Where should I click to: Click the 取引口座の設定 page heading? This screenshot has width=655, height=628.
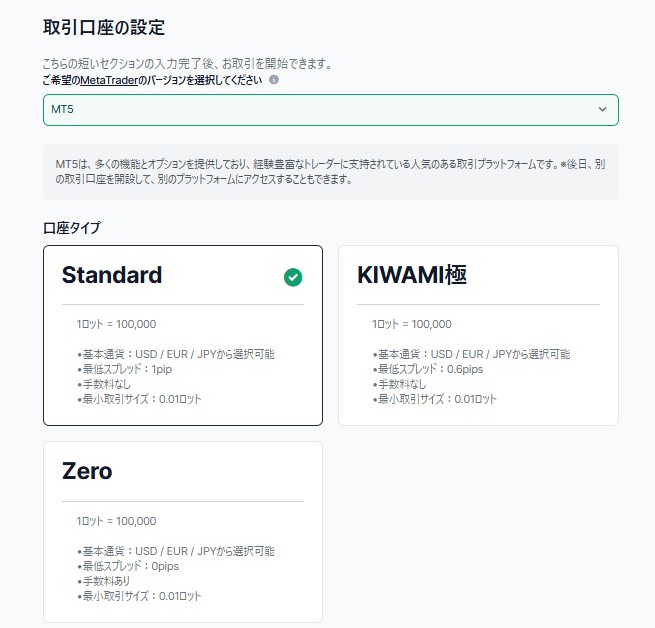point(104,27)
